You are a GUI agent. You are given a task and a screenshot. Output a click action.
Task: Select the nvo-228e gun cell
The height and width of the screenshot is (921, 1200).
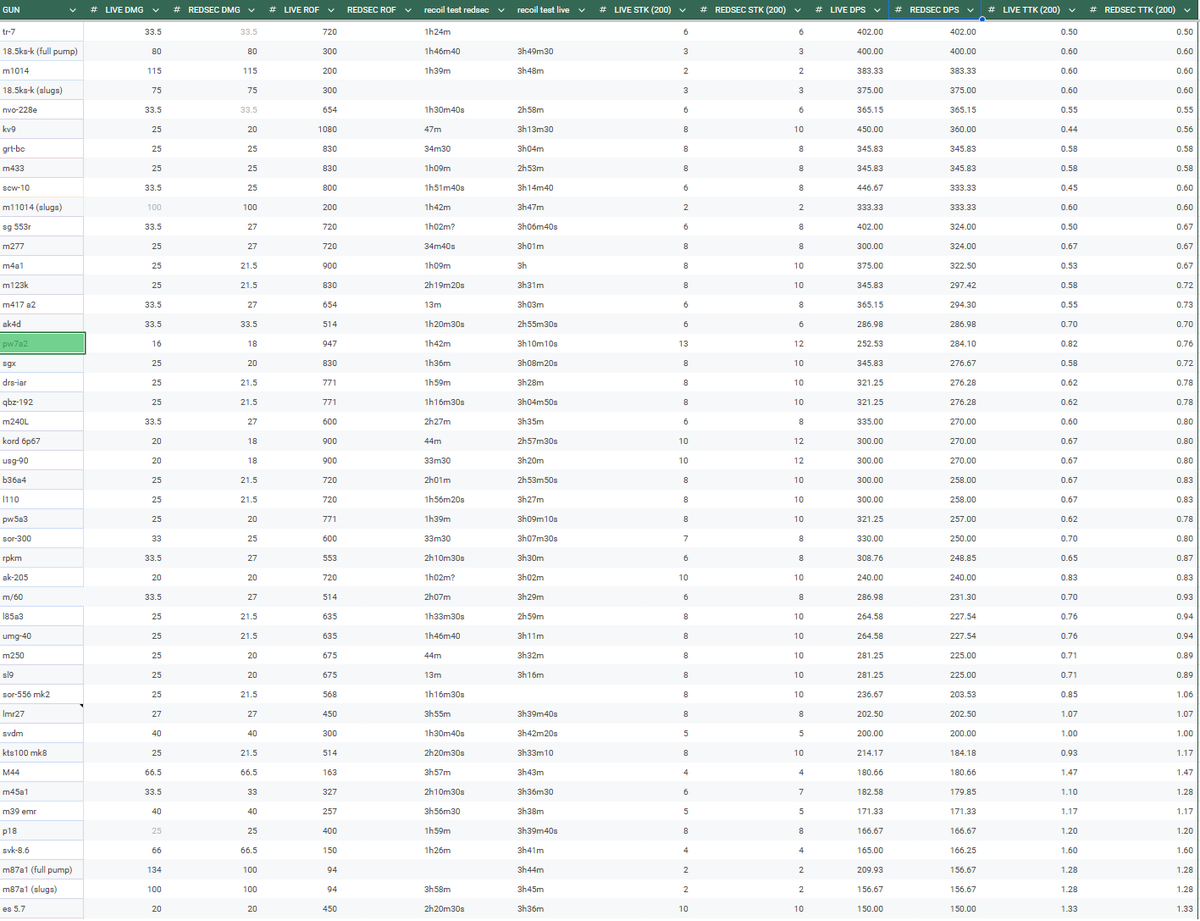tap(42, 110)
